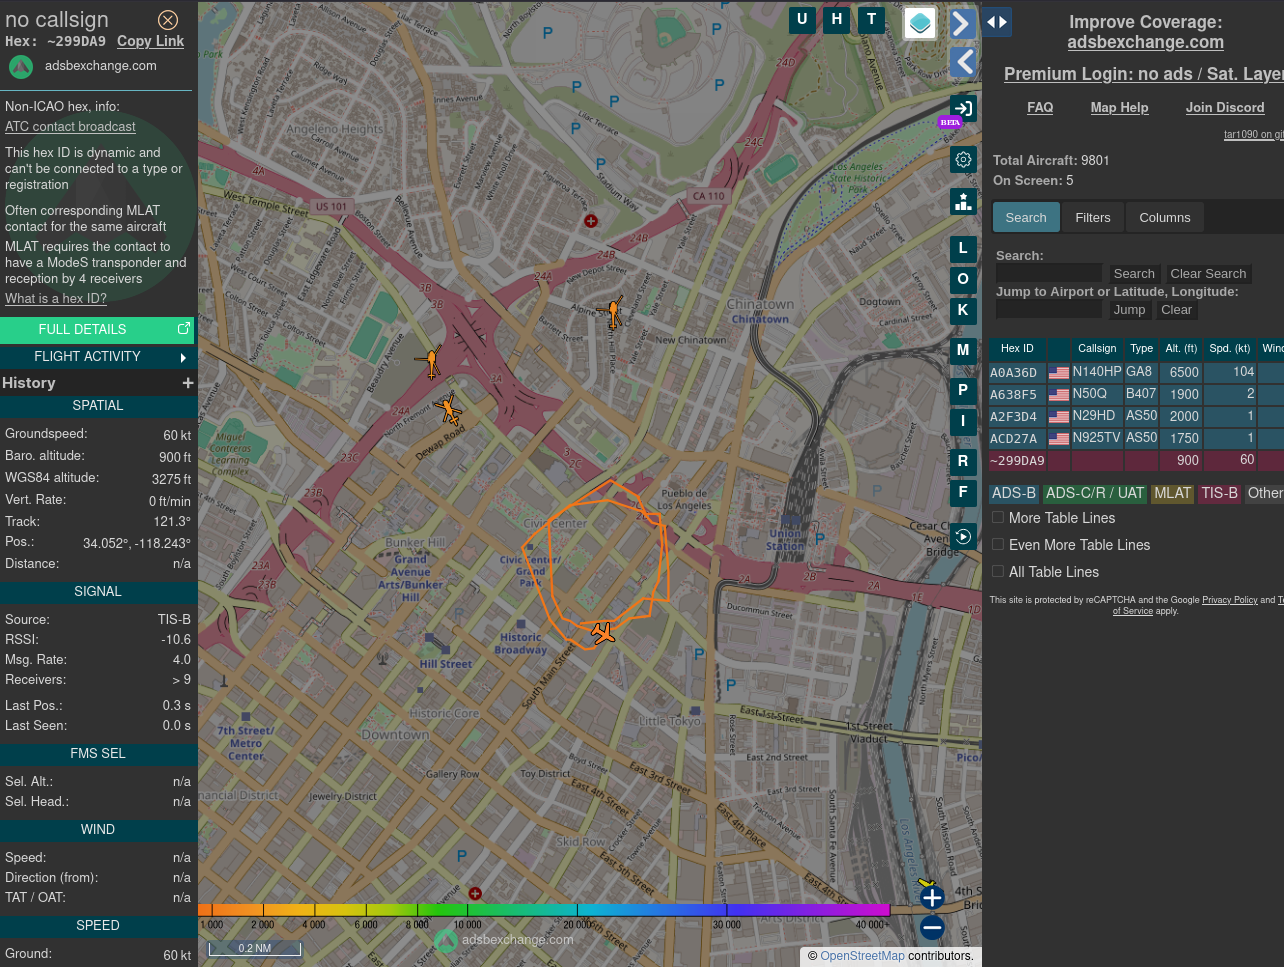Toggle the M map button
This screenshot has height=967, width=1284.
tap(963, 351)
